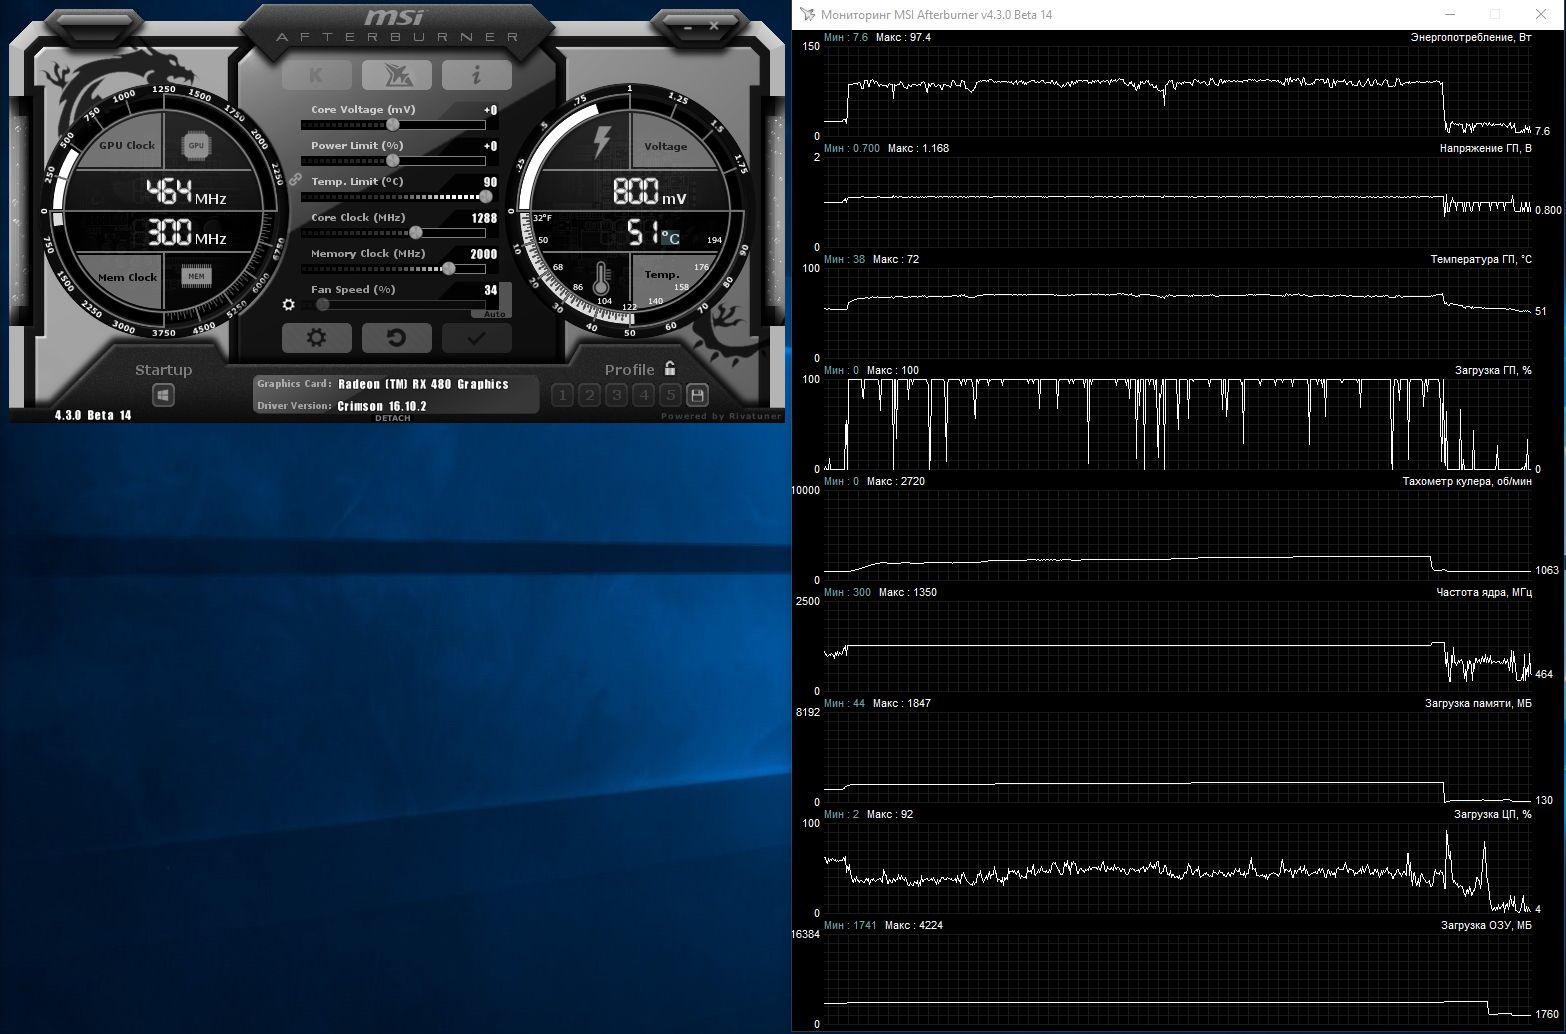Screen dimensions: 1566x1034
Task: Click the thermometer icon on the temperature gauge
Action: pyautogui.click(x=601, y=279)
